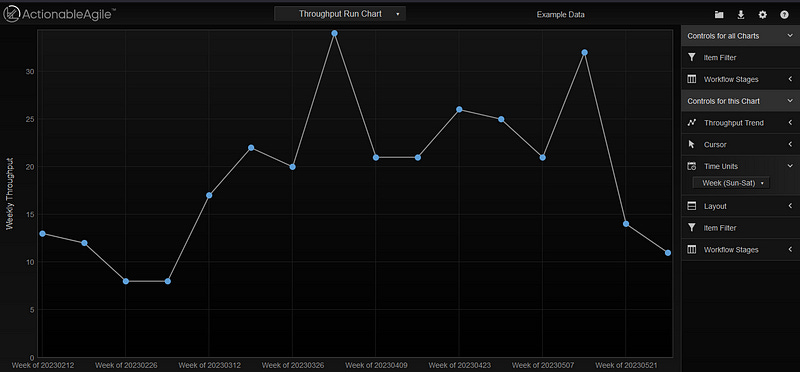Image resolution: width=800 pixels, height=372 pixels.
Task: Click 'Week of 20230521' axis label
Action: [627, 365]
